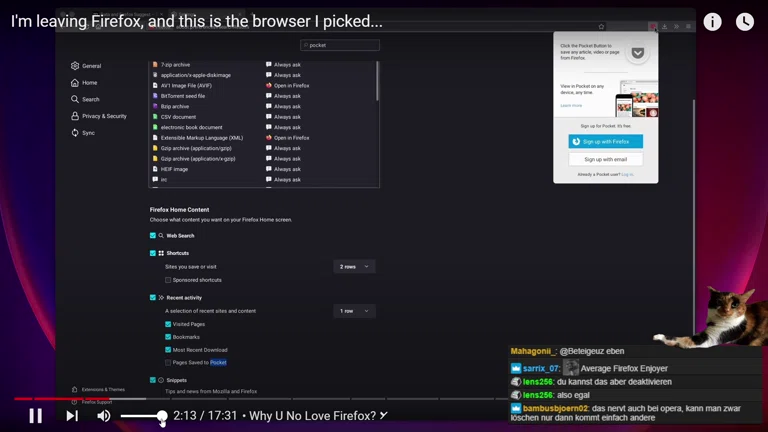Expand the Recent activity rows dropdown
Screen dimensions: 768x432
pyautogui.click(x=354, y=311)
